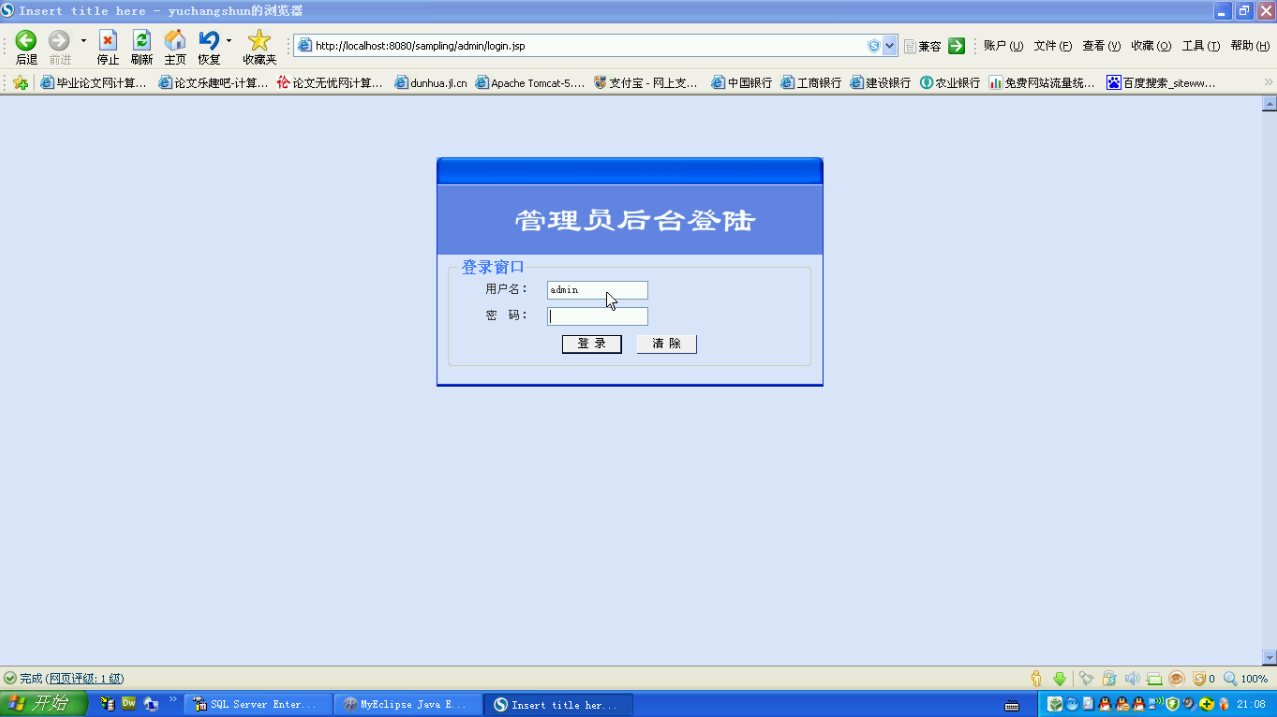
Task: Click the green Go arrow button
Action: 957,46
